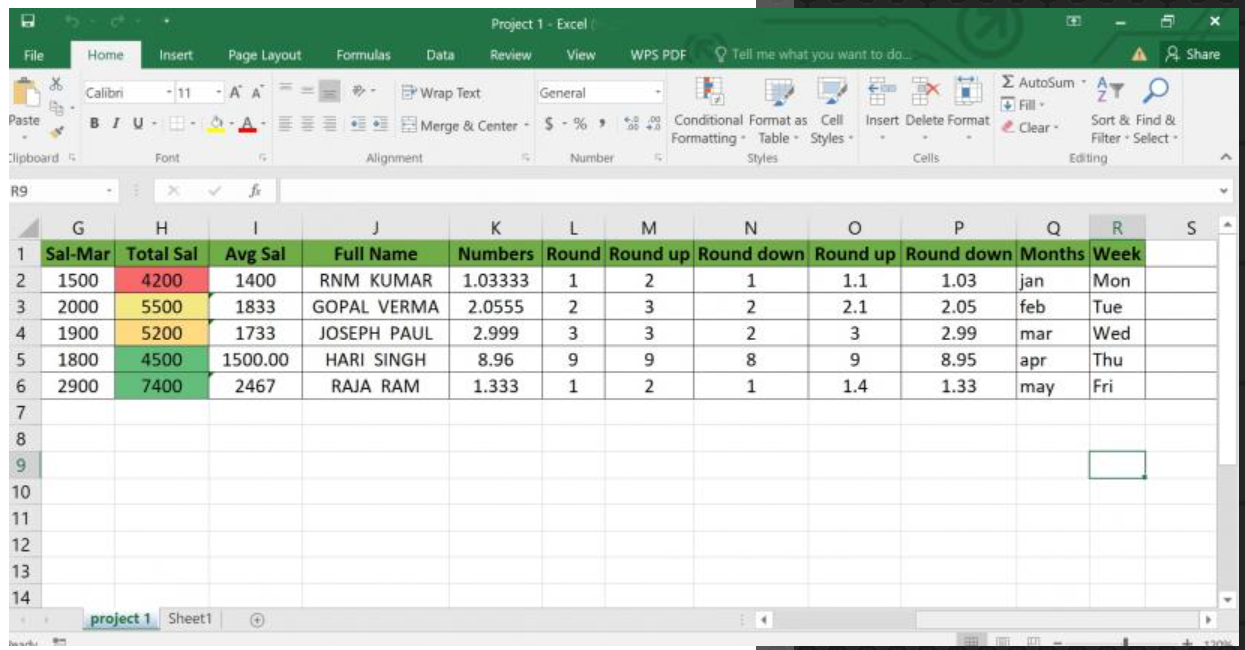This screenshot has width=1245, height=650.
Task: Click the Insert Function fx icon
Action: pos(257,190)
